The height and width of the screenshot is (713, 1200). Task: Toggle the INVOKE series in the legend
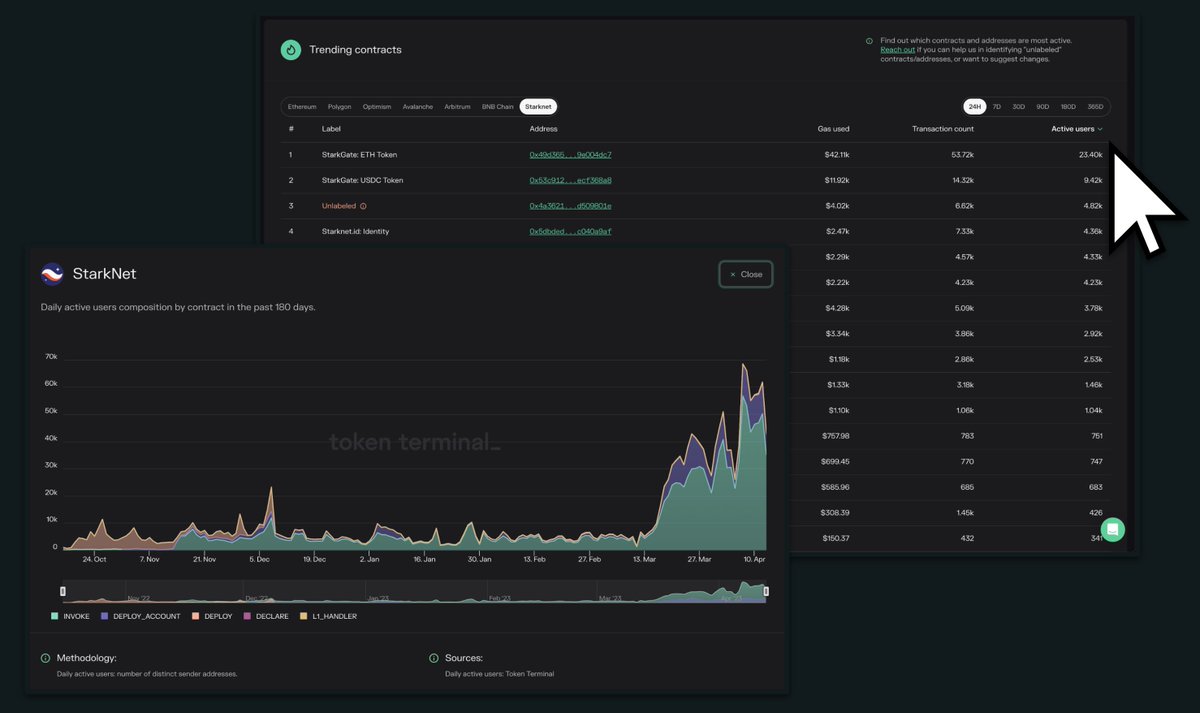[70, 616]
